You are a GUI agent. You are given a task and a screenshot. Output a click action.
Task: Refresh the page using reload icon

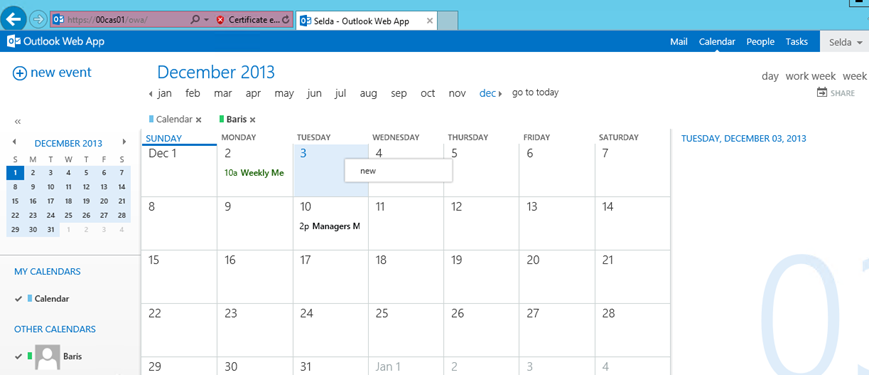285,20
